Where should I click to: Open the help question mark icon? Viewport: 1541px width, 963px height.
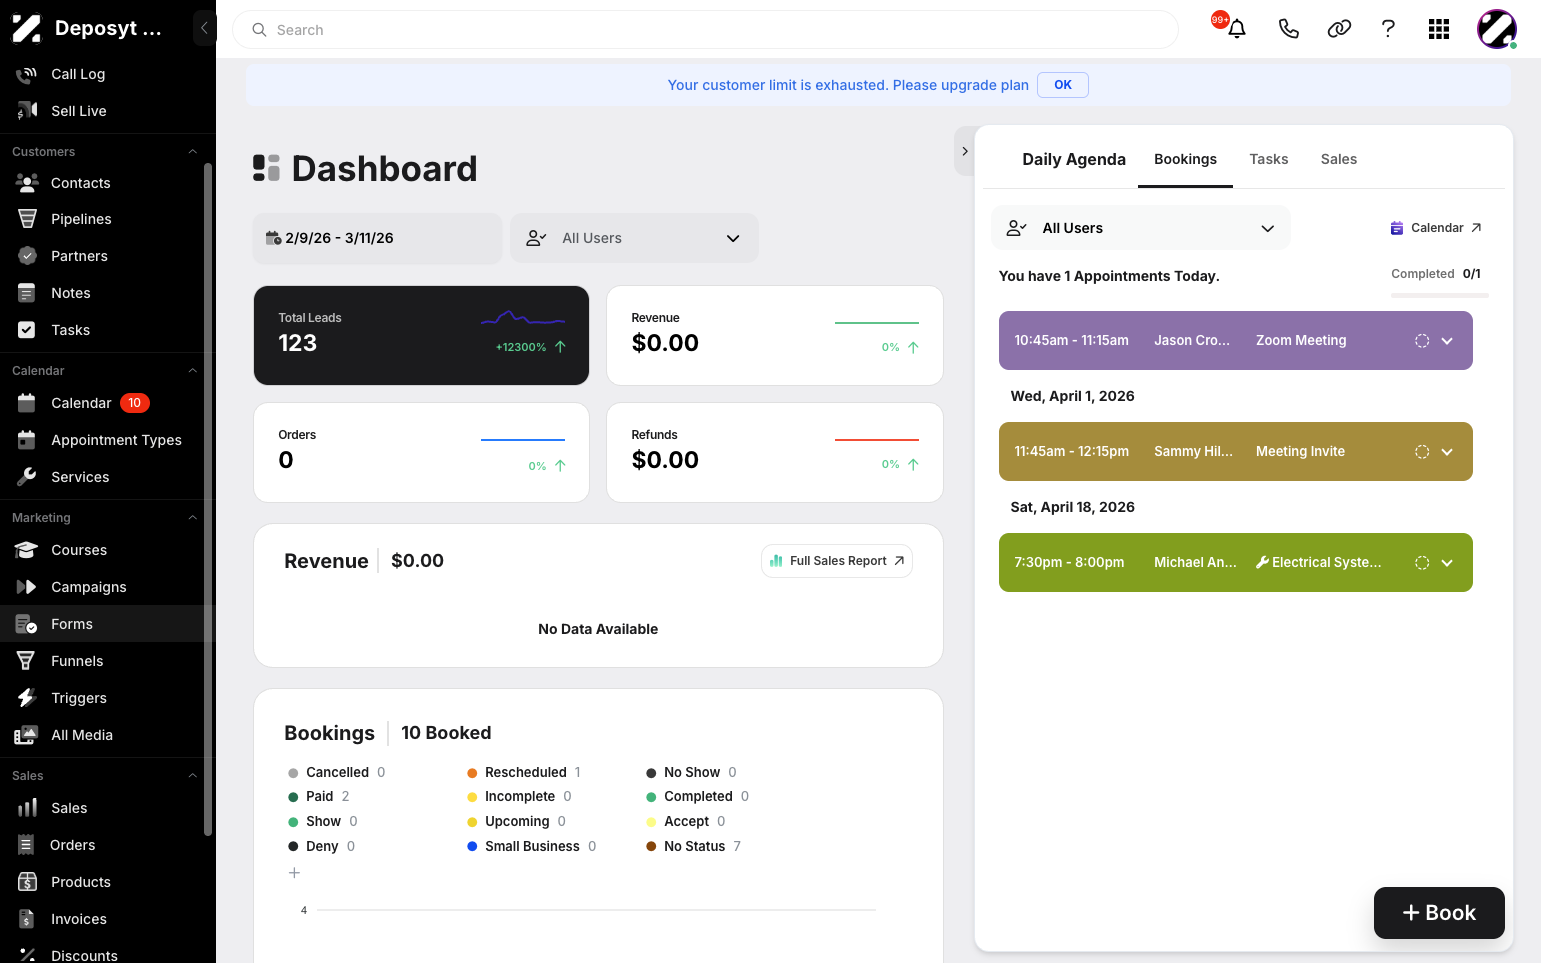(1388, 29)
